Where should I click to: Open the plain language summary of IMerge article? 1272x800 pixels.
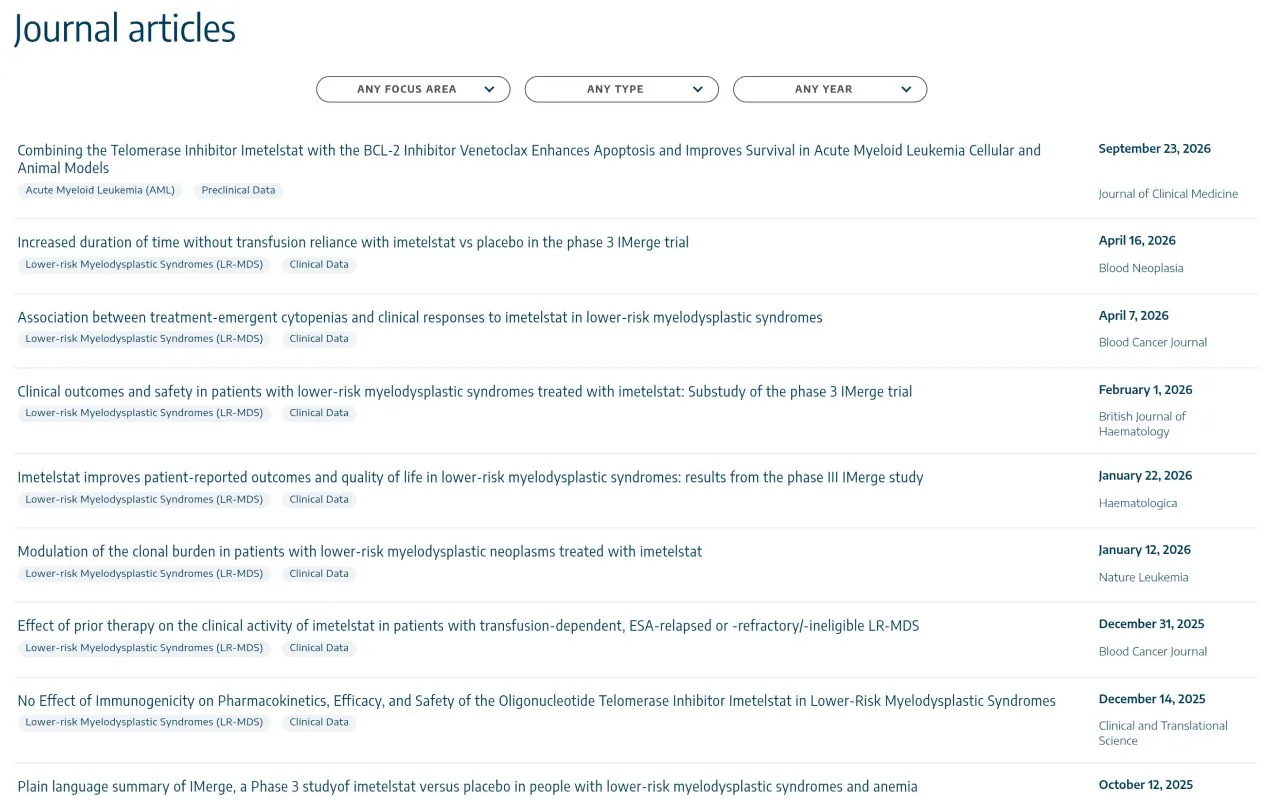coord(467,786)
